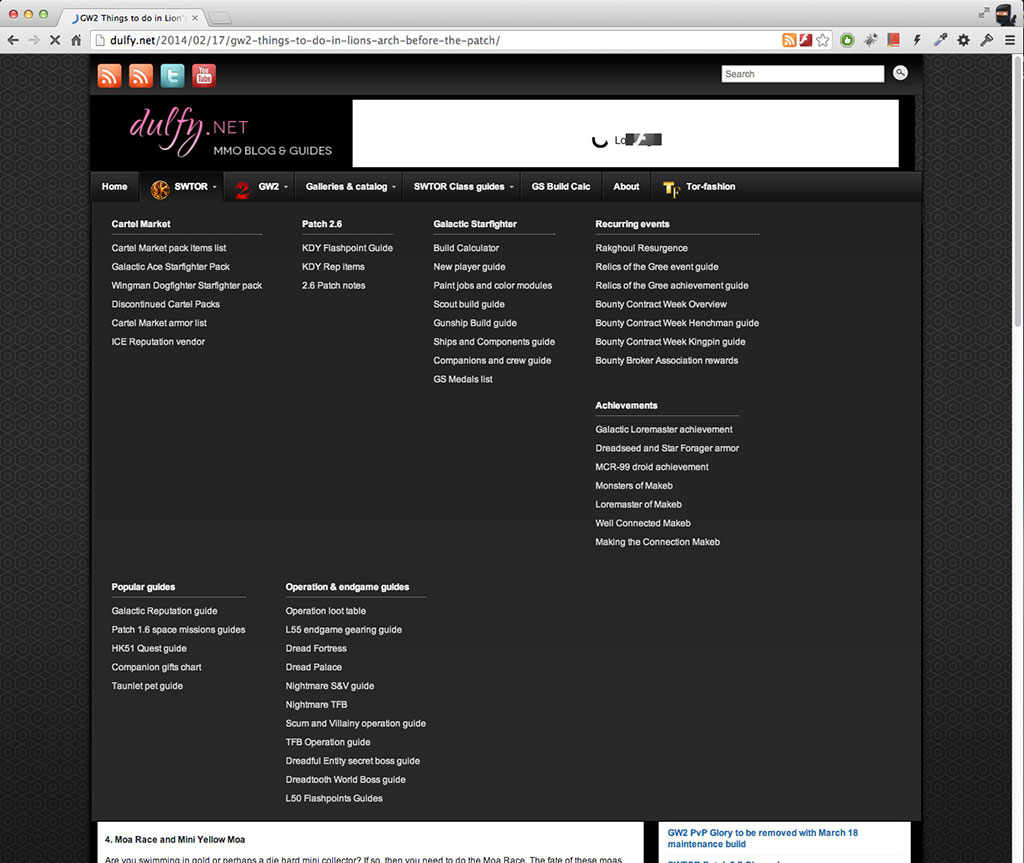
Task: Open Galactic Loremaster achievement link
Action: [x=664, y=429]
